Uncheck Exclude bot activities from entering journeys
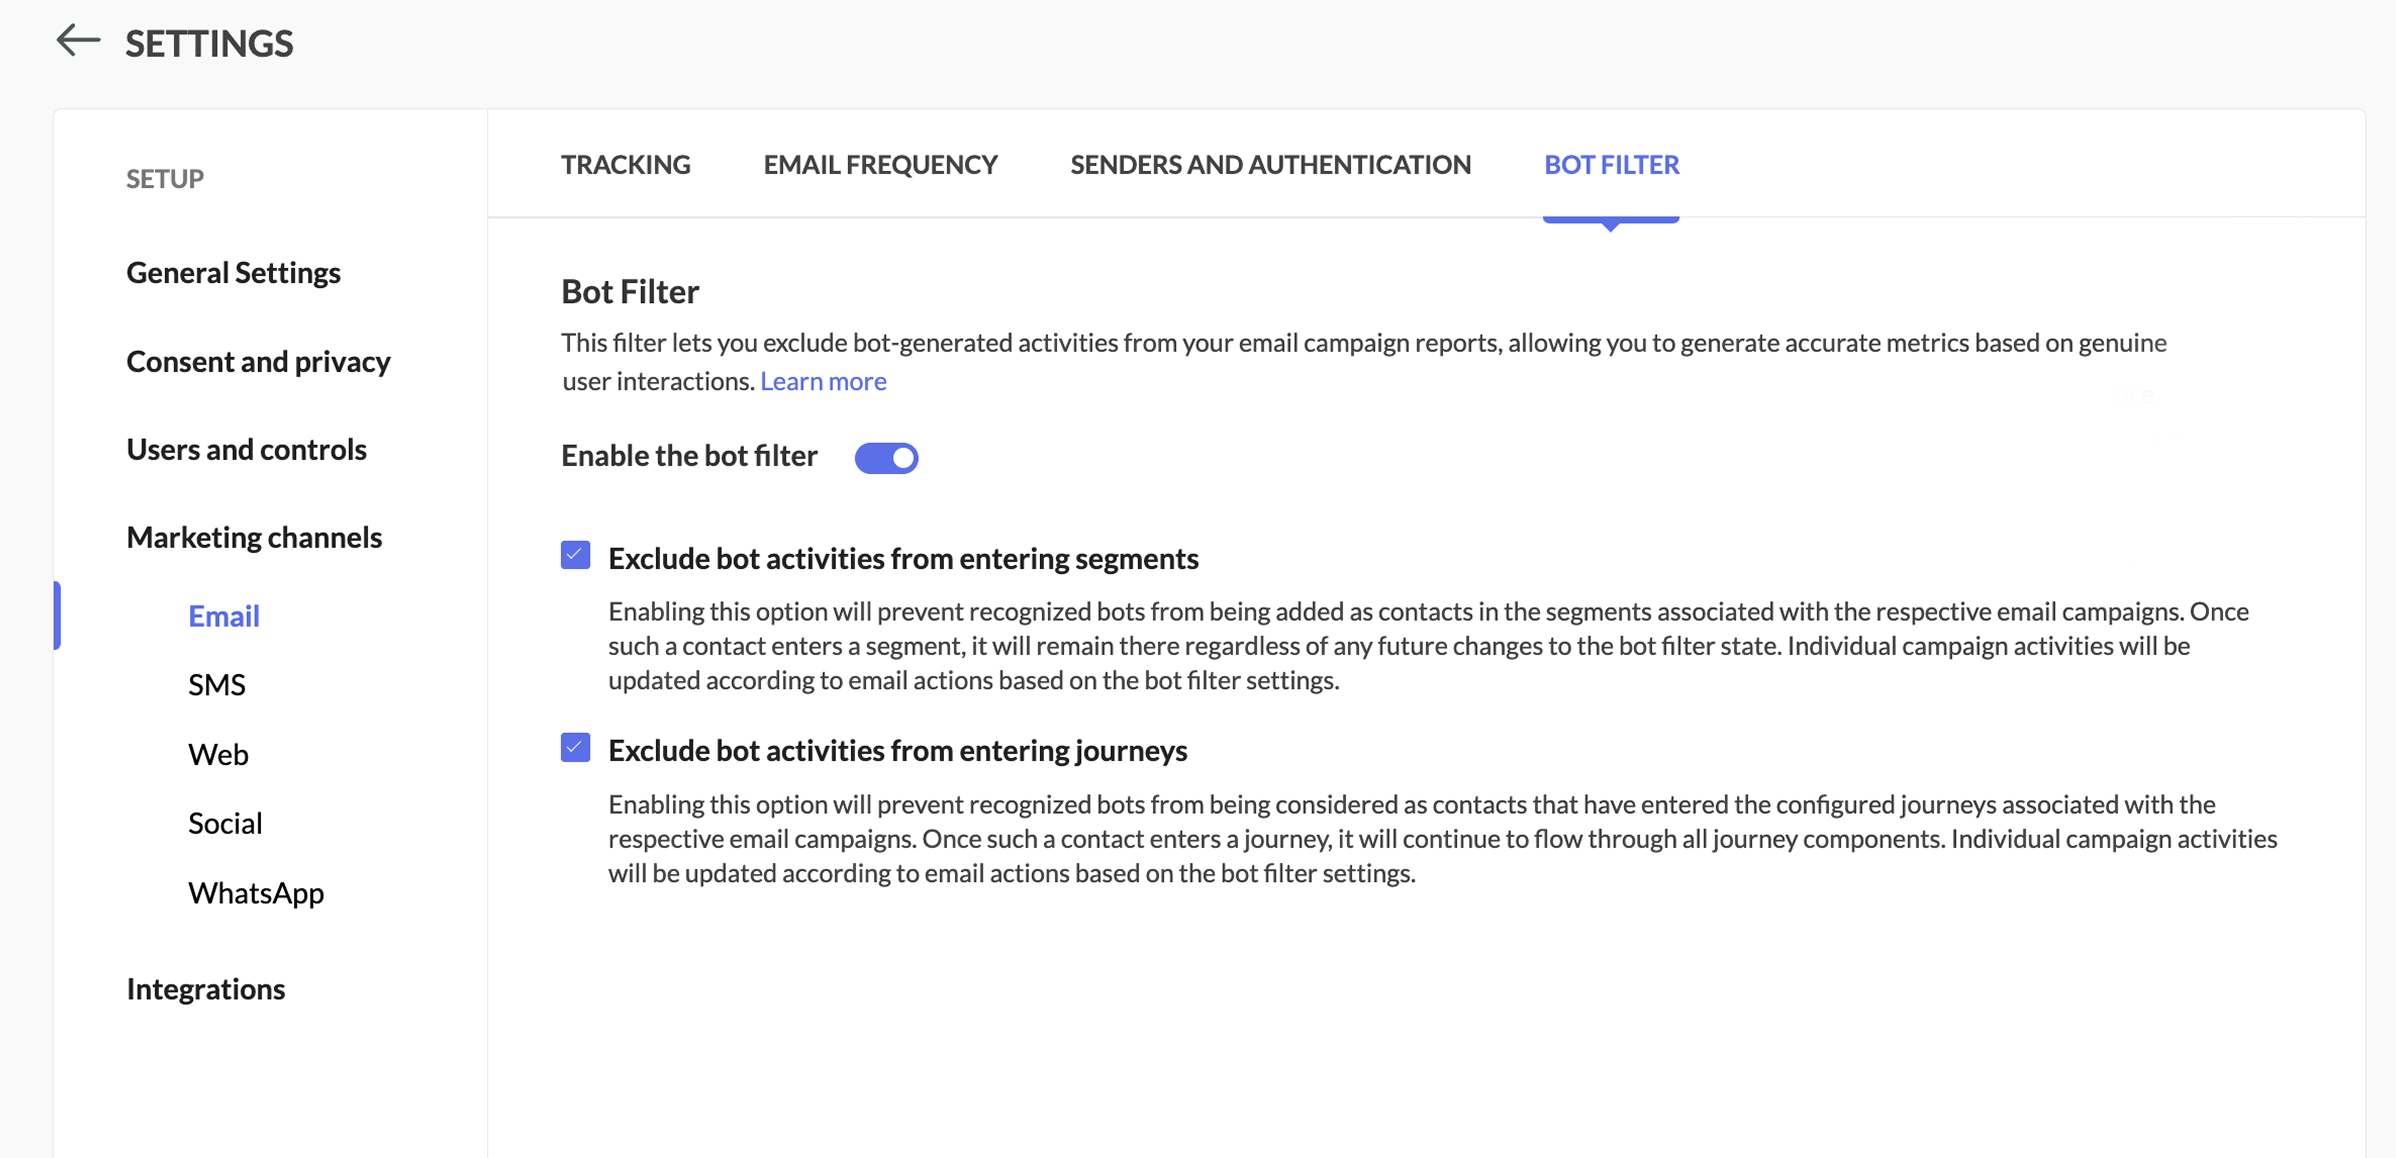This screenshot has height=1158, width=2396. coord(575,748)
